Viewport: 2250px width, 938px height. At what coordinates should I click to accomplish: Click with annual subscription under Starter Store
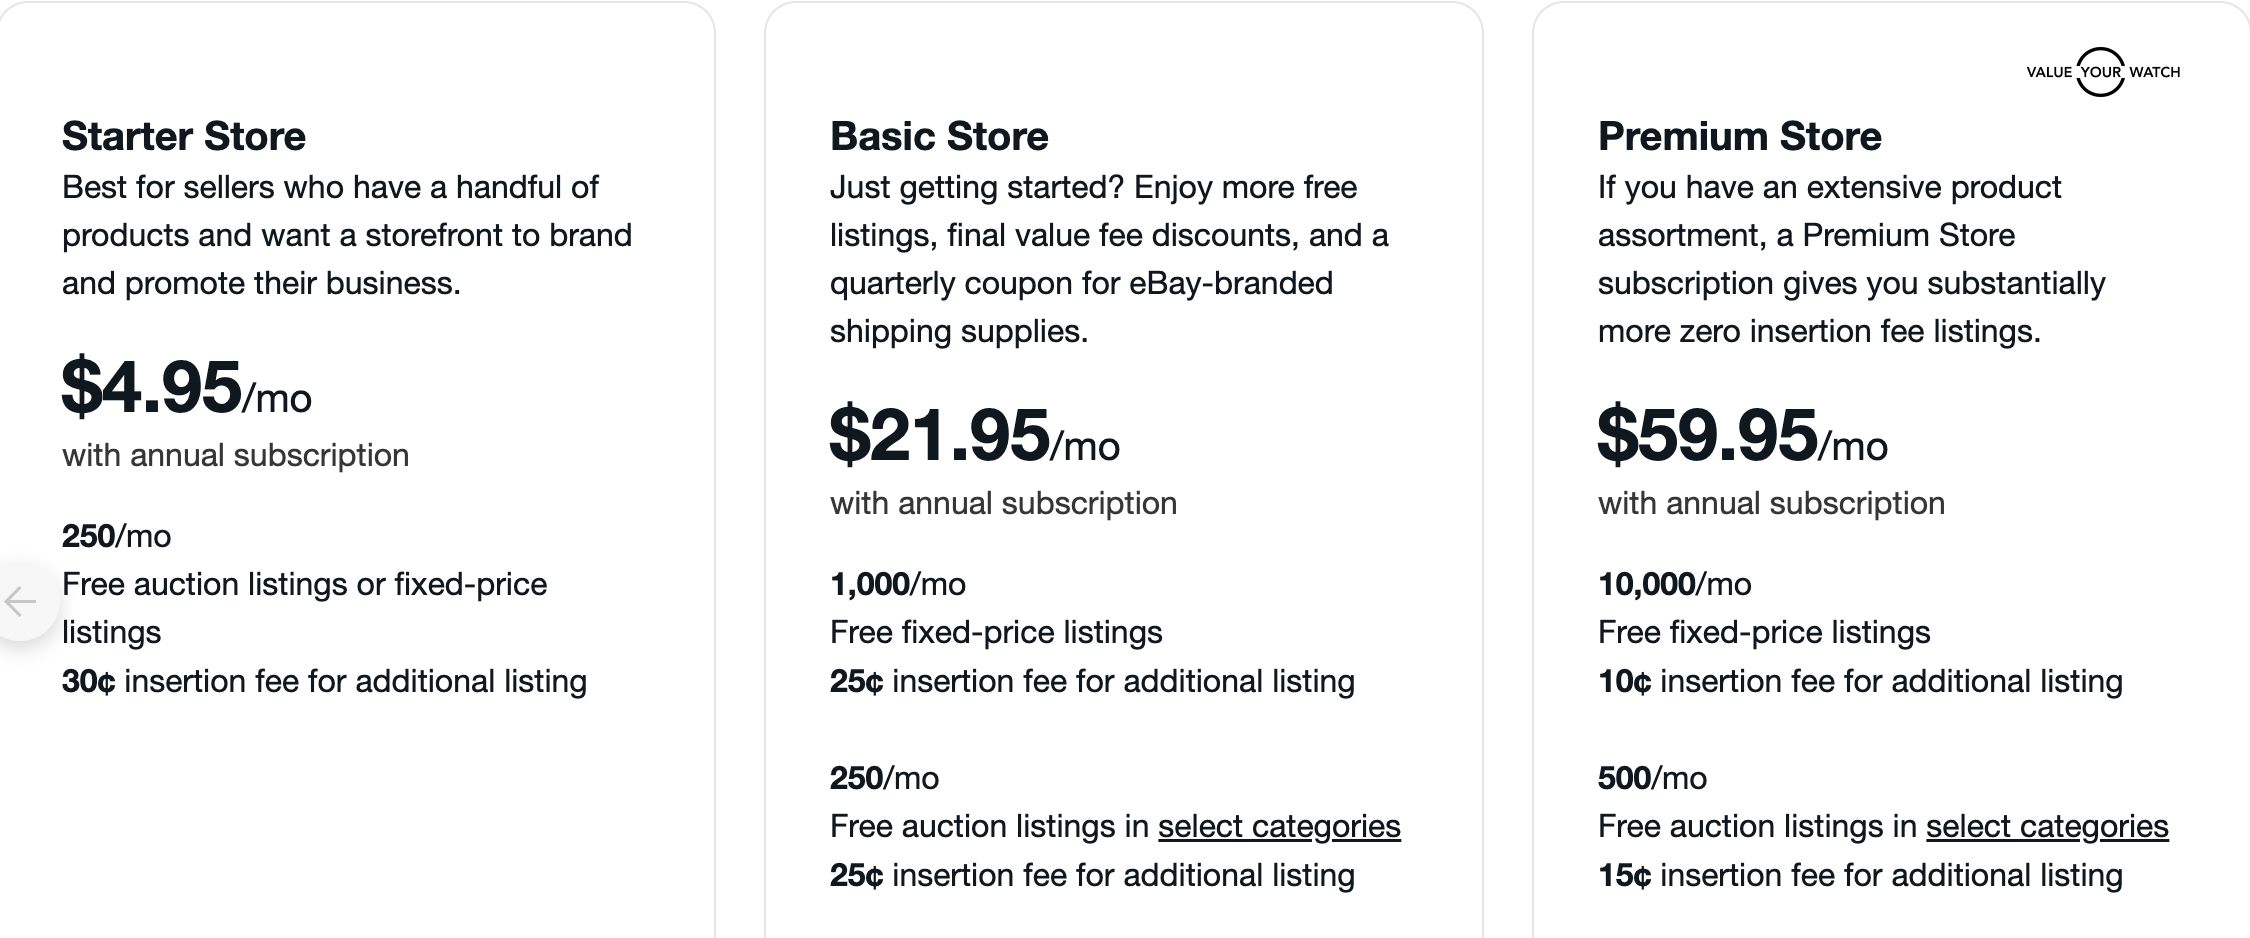236,455
